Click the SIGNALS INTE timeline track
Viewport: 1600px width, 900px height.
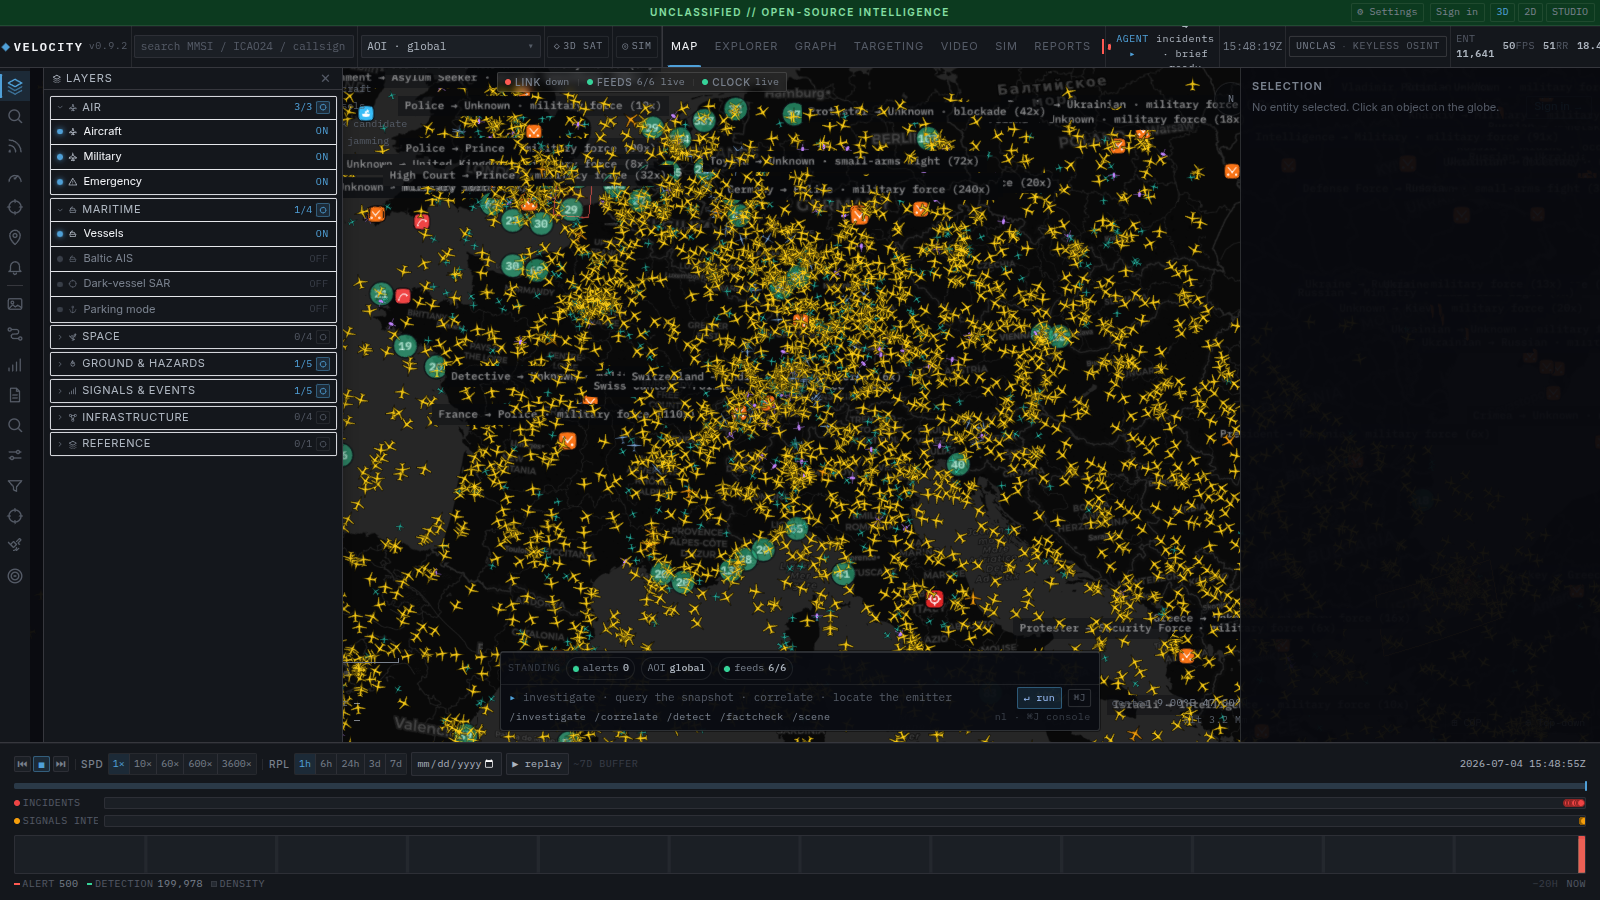point(845,821)
